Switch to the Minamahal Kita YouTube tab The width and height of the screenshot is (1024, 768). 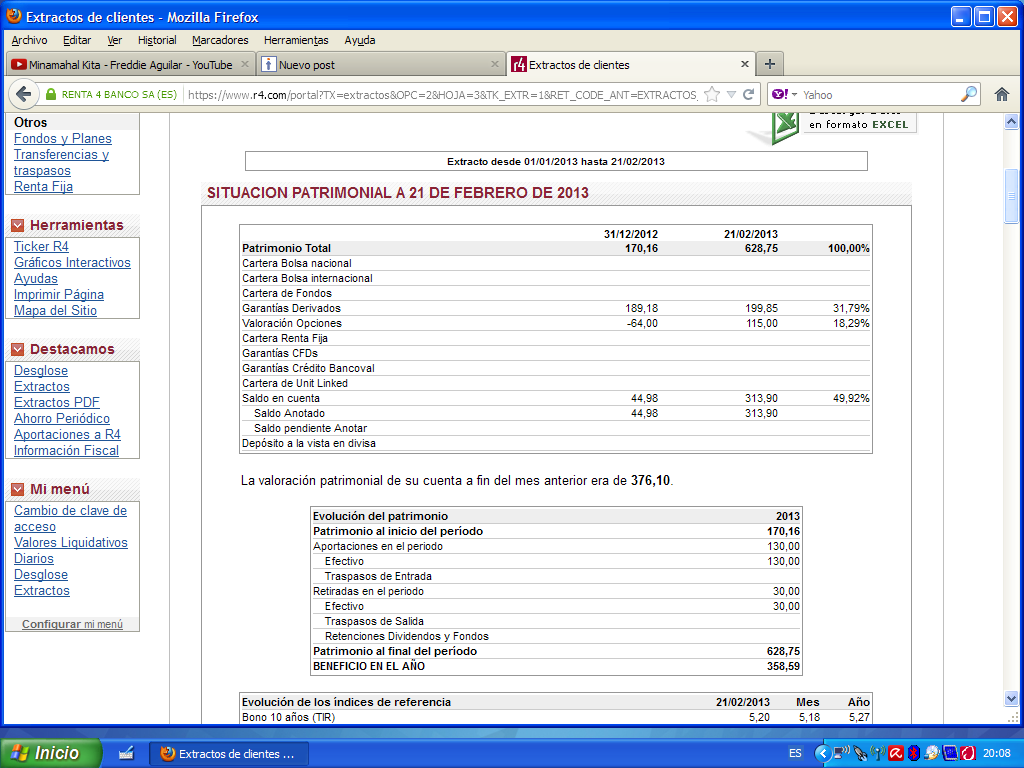121,65
